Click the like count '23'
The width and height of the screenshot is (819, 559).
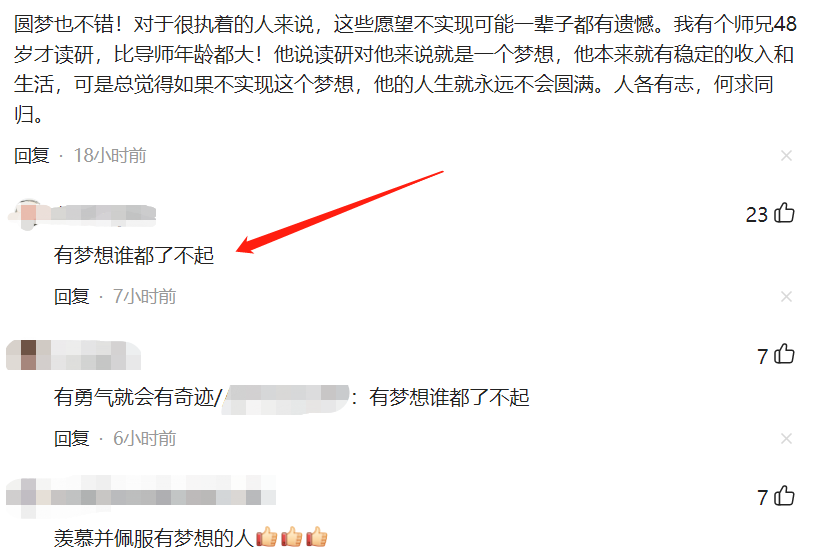[757, 215]
